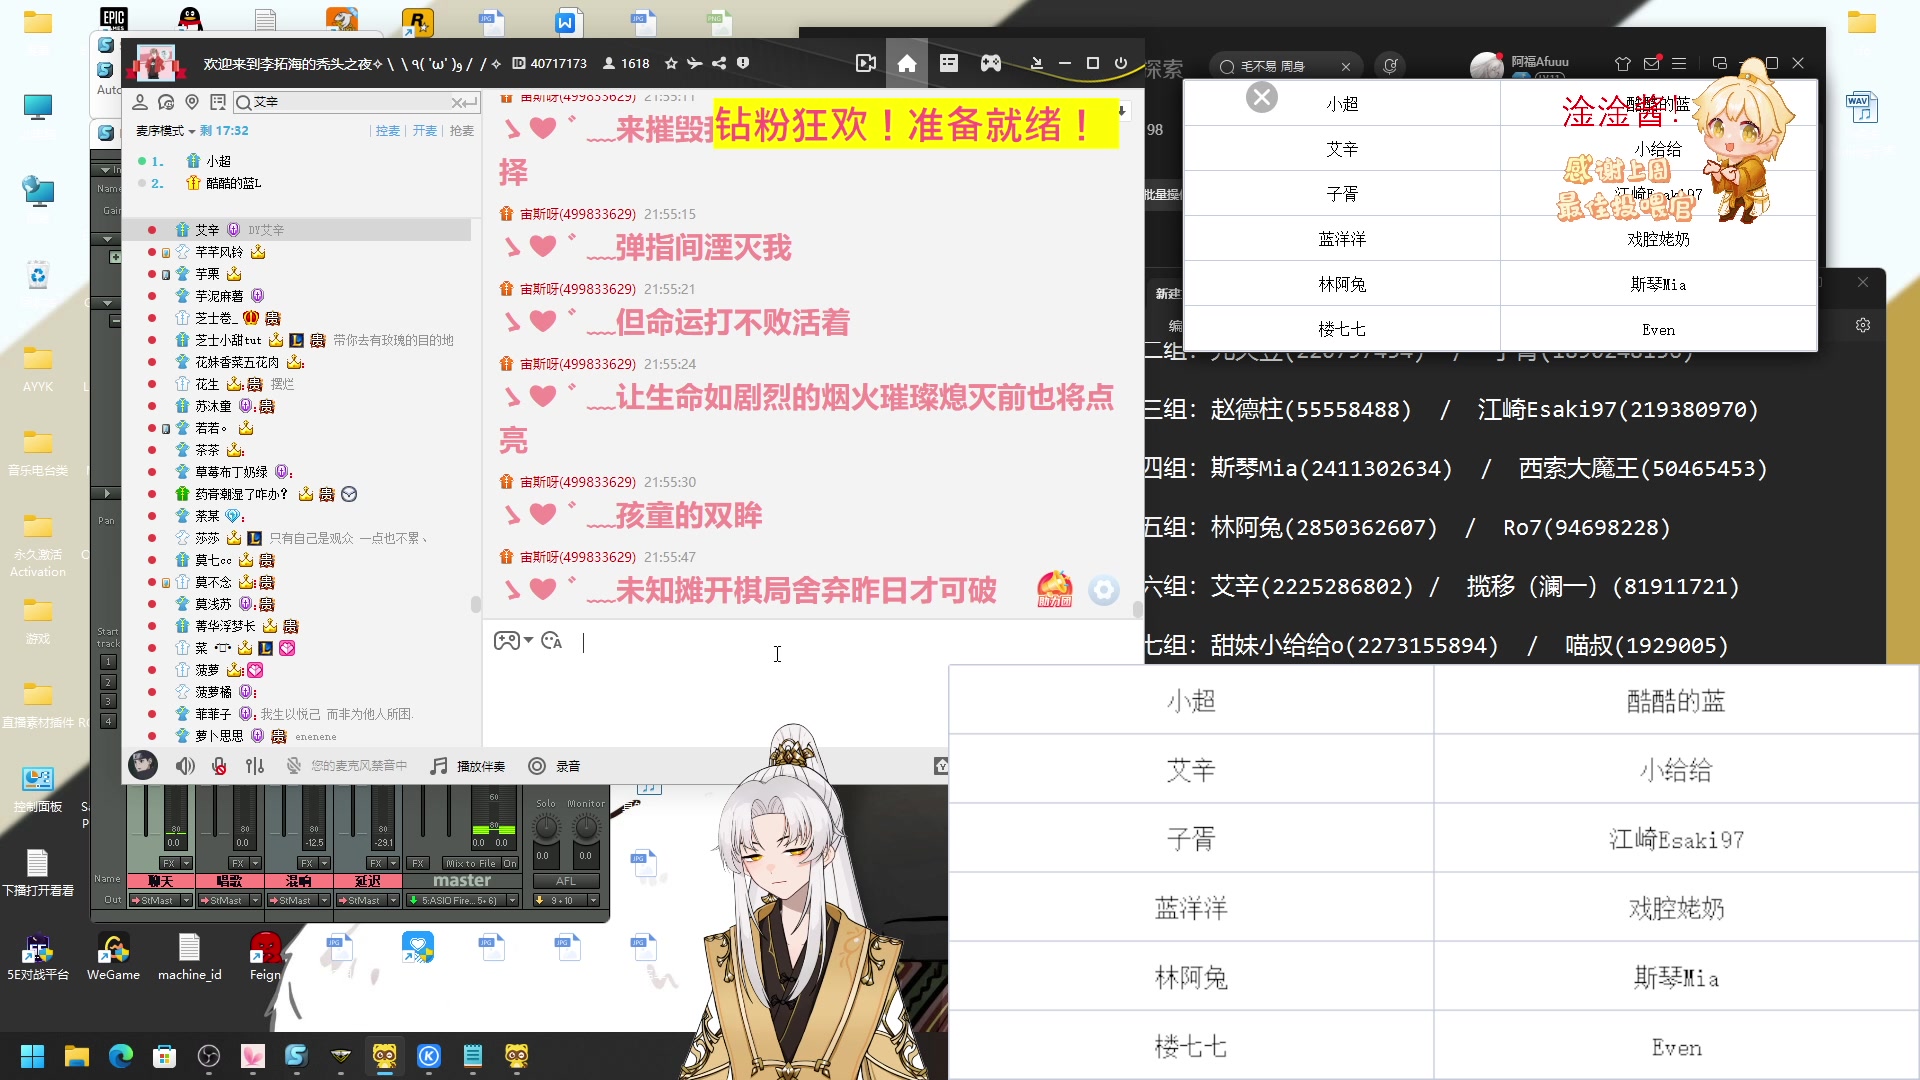Open 聊天 channel StMast output dropdown
The width and height of the screenshot is (1920, 1080).
click(x=187, y=900)
